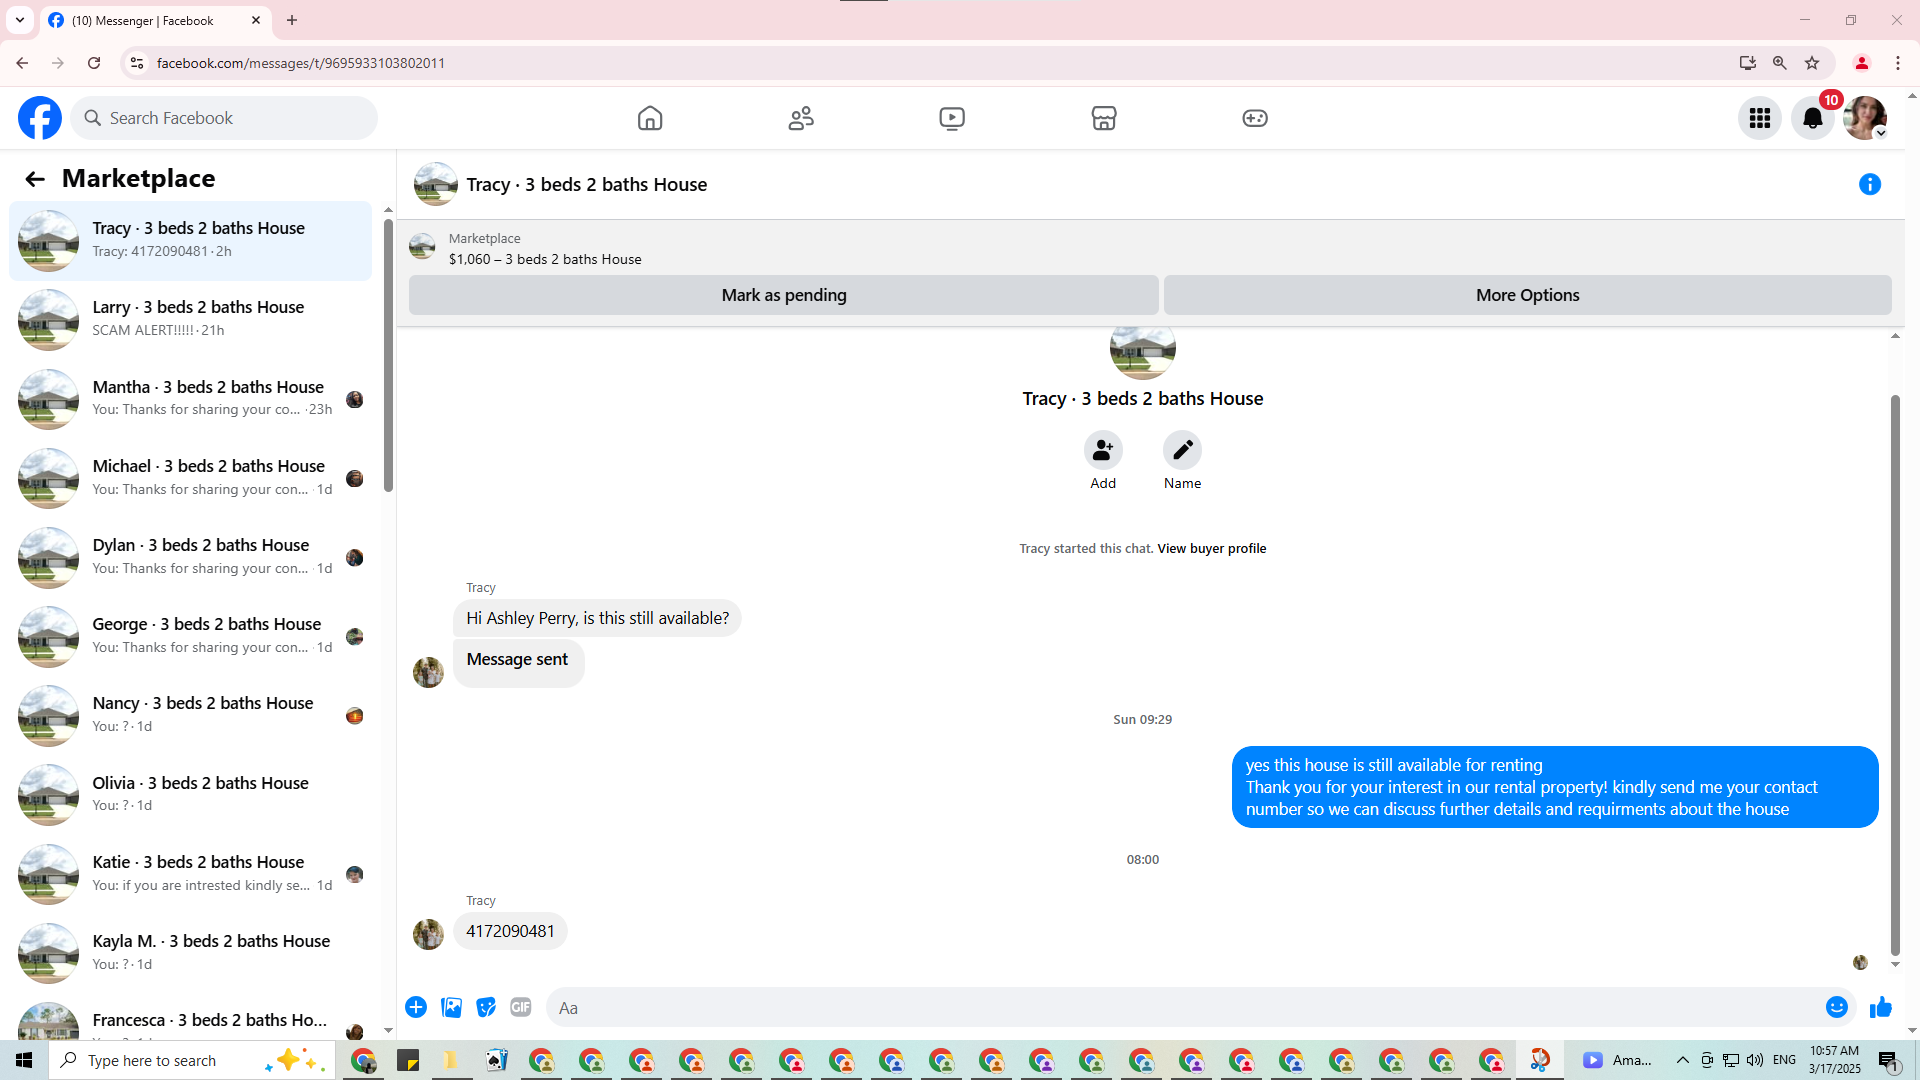Open the Windows notification center
1920x1080 pixels.
[1889, 1060]
